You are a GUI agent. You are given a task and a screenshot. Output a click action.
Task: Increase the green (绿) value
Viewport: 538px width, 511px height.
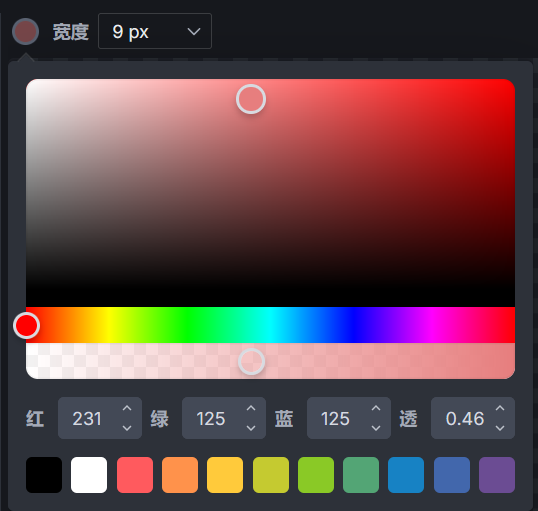click(x=251, y=408)
